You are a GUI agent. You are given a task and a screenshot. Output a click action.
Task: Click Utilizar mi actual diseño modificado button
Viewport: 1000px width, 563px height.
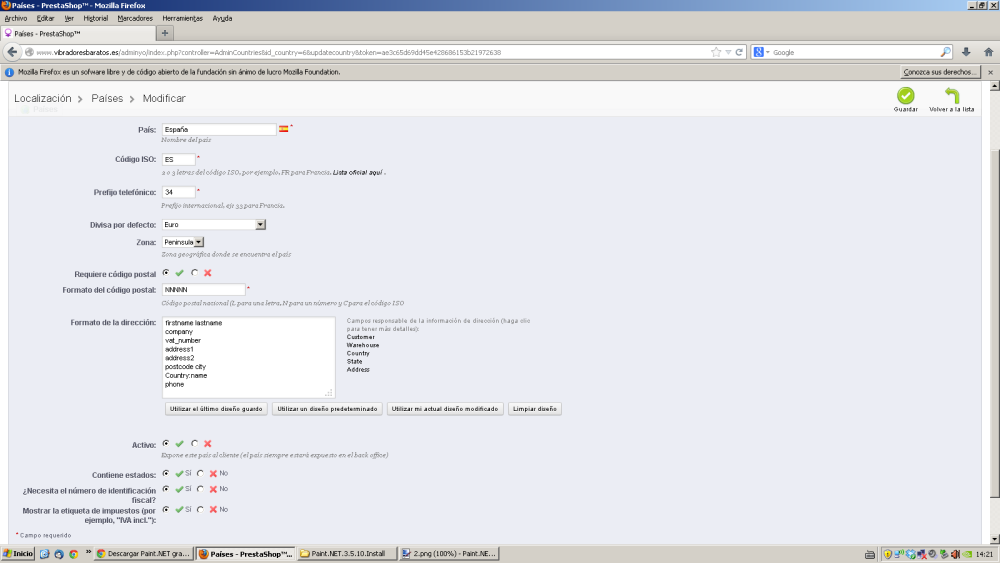[445, 409]
